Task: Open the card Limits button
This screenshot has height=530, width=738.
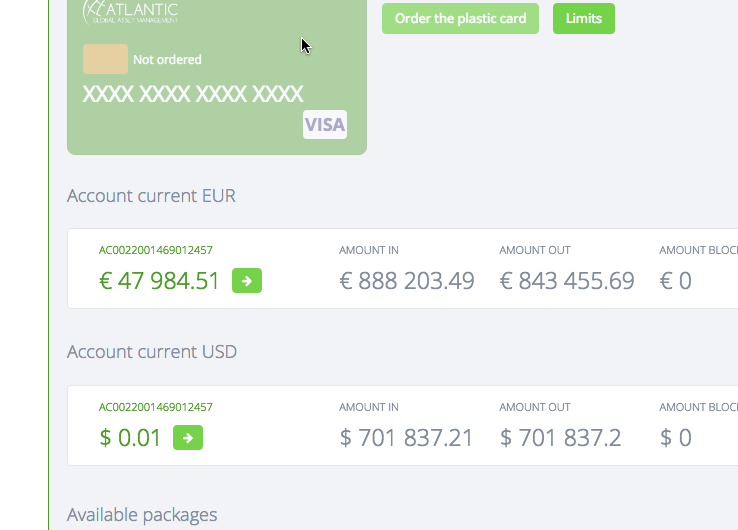Action: [583, 18]
